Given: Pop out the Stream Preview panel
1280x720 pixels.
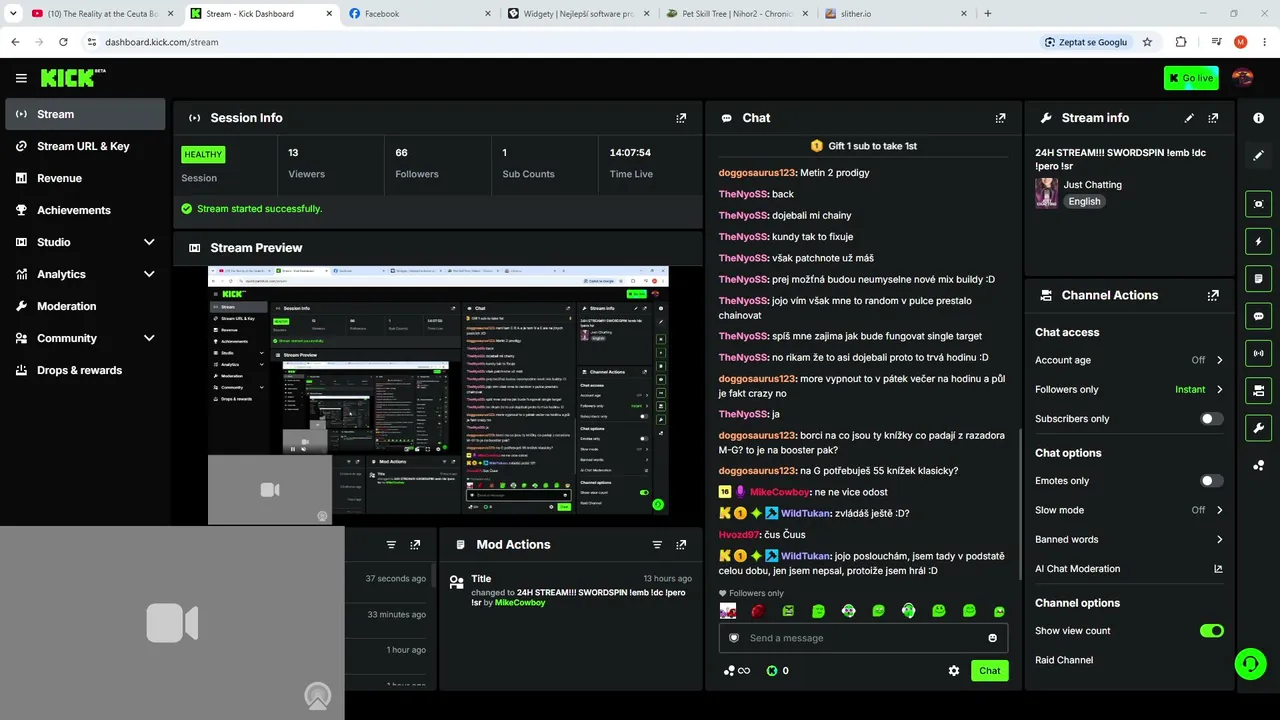Looking at the screenshot, I should (681, 248).
